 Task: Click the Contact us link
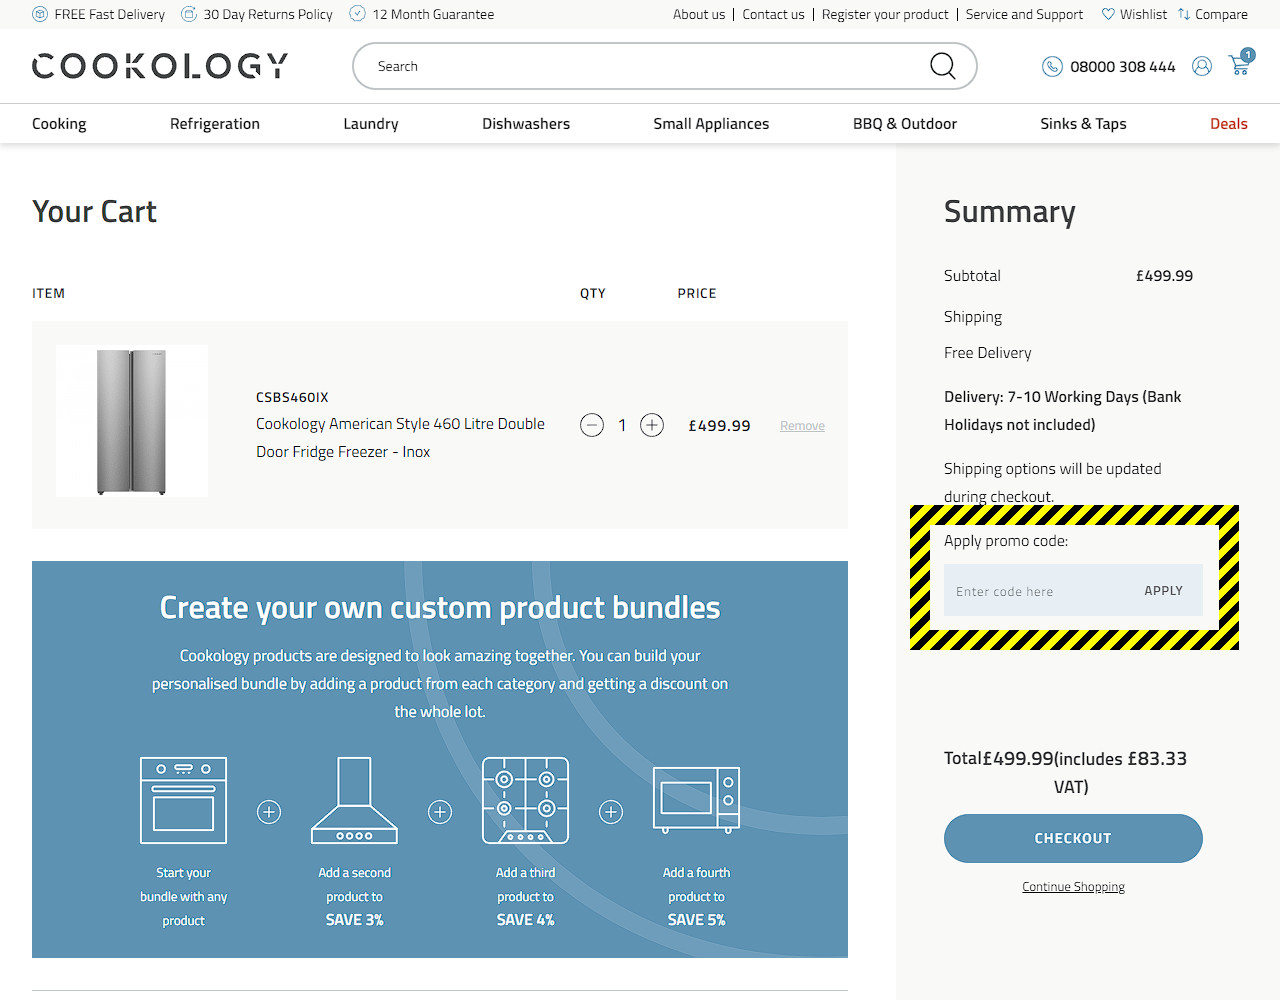[x=773, y=14]
